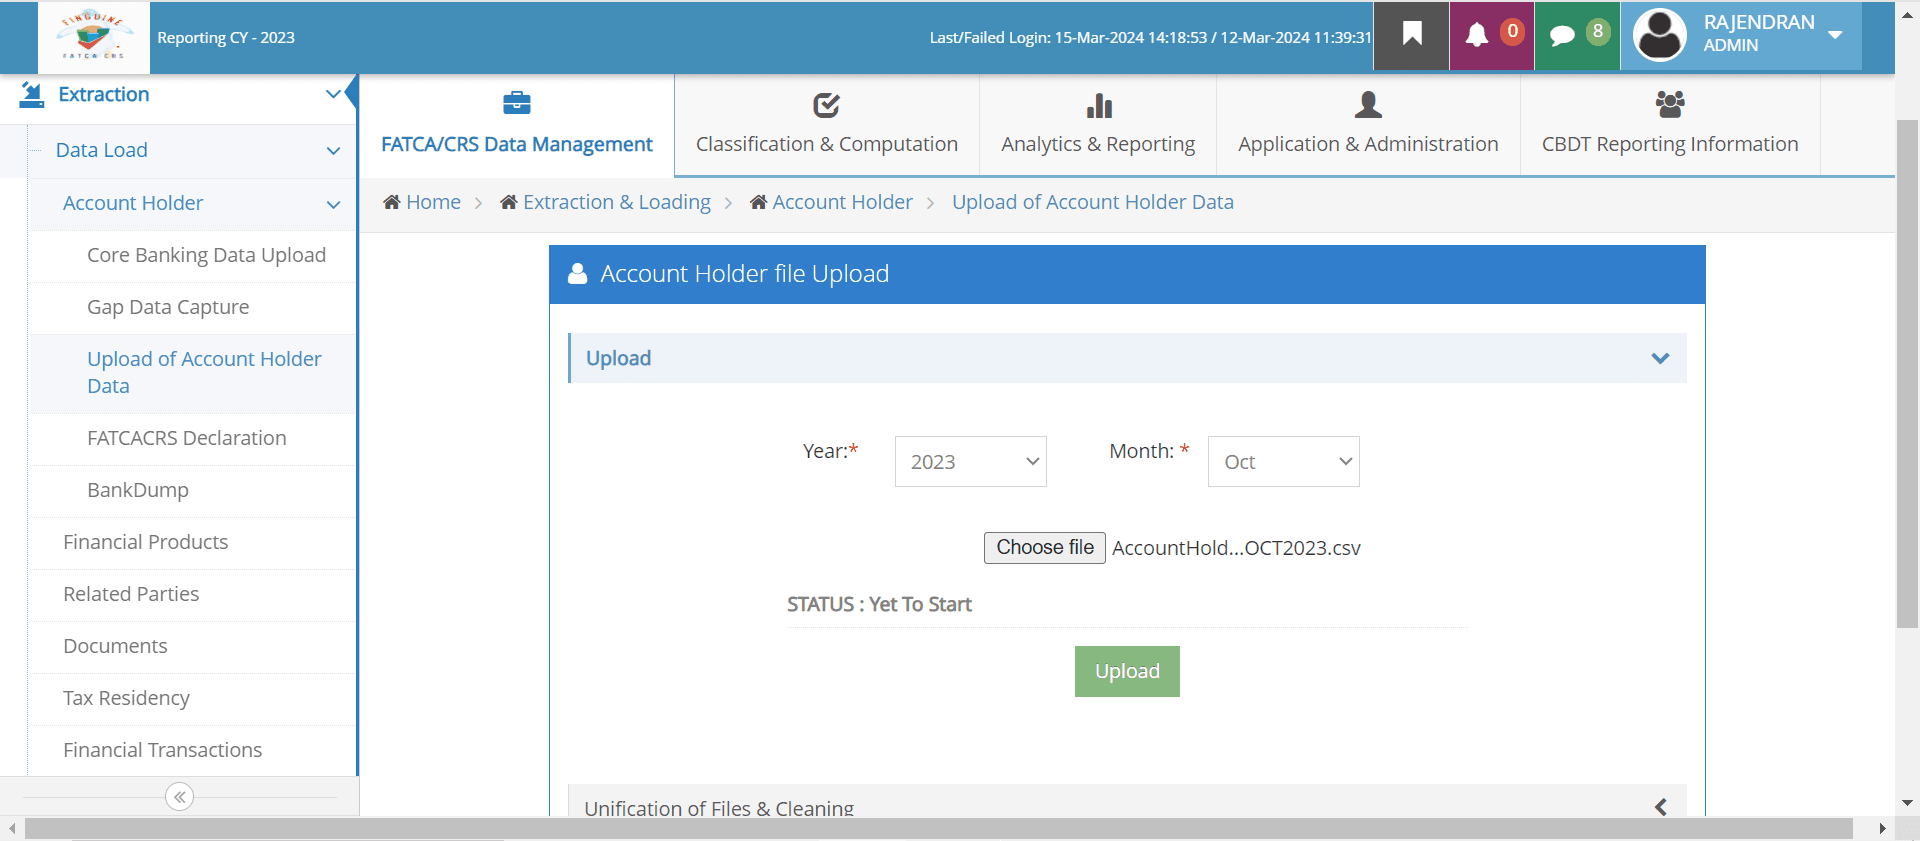Open the Year dropdown showing 2023

pyautogui.click(x=970, y=461)
